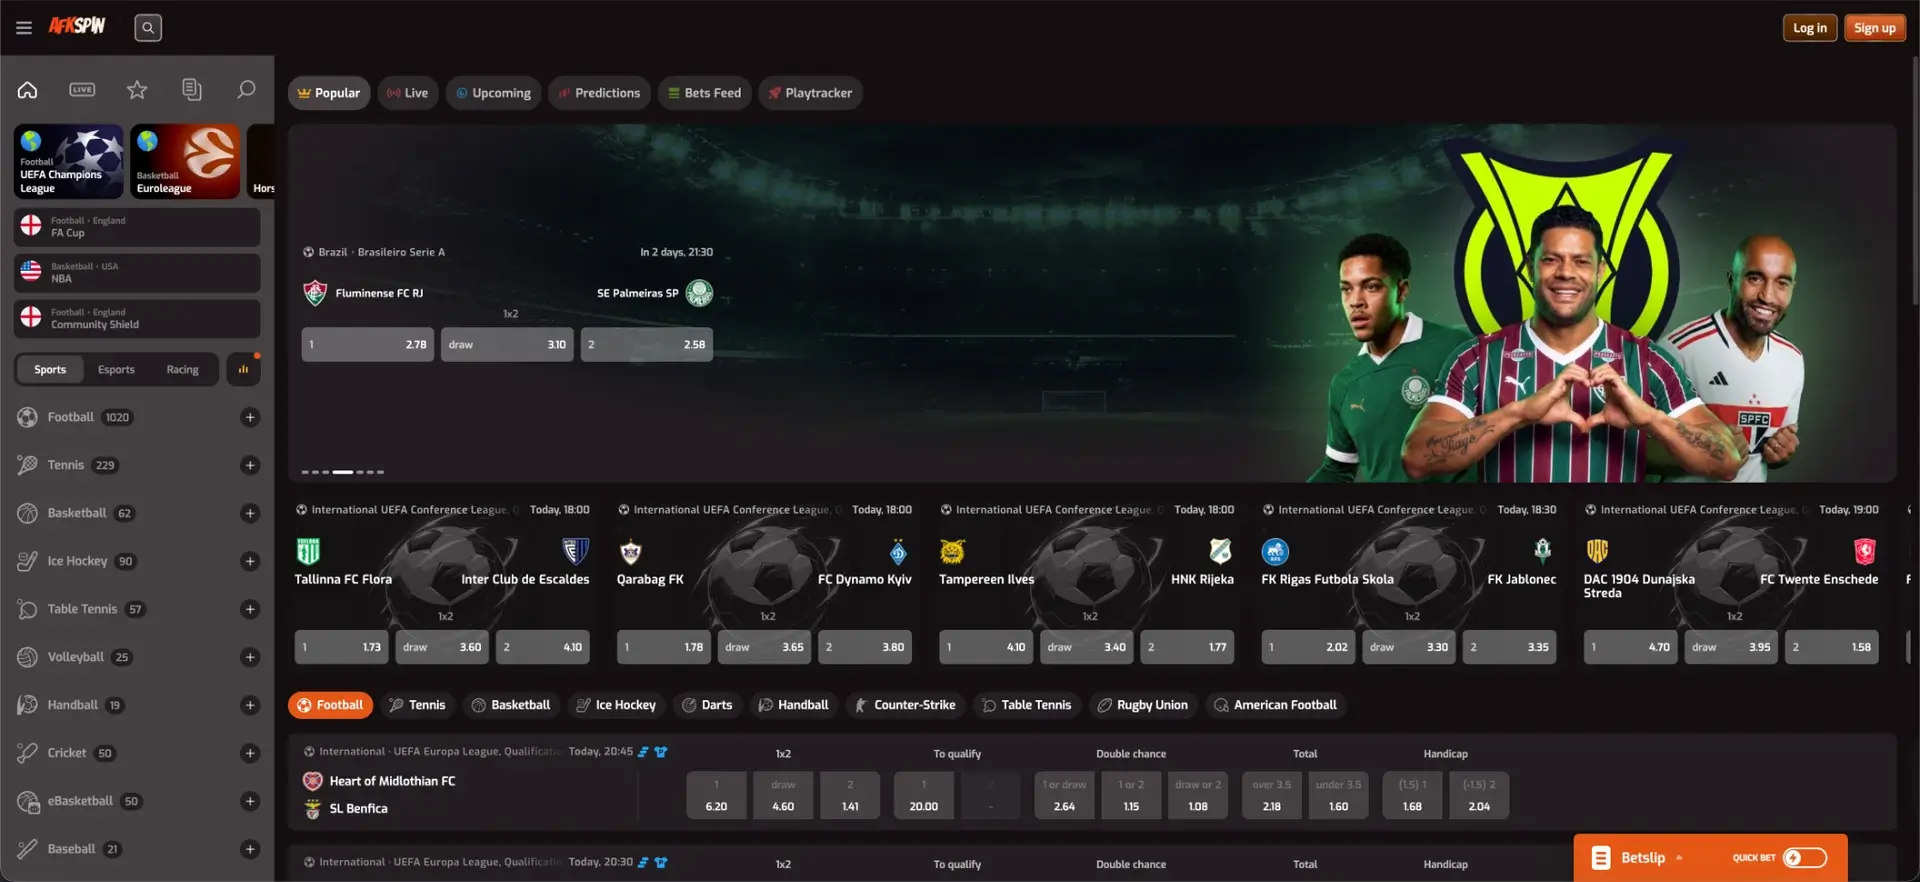Click the Log in button
The image size is (1920, 882).
point(1809,28)
